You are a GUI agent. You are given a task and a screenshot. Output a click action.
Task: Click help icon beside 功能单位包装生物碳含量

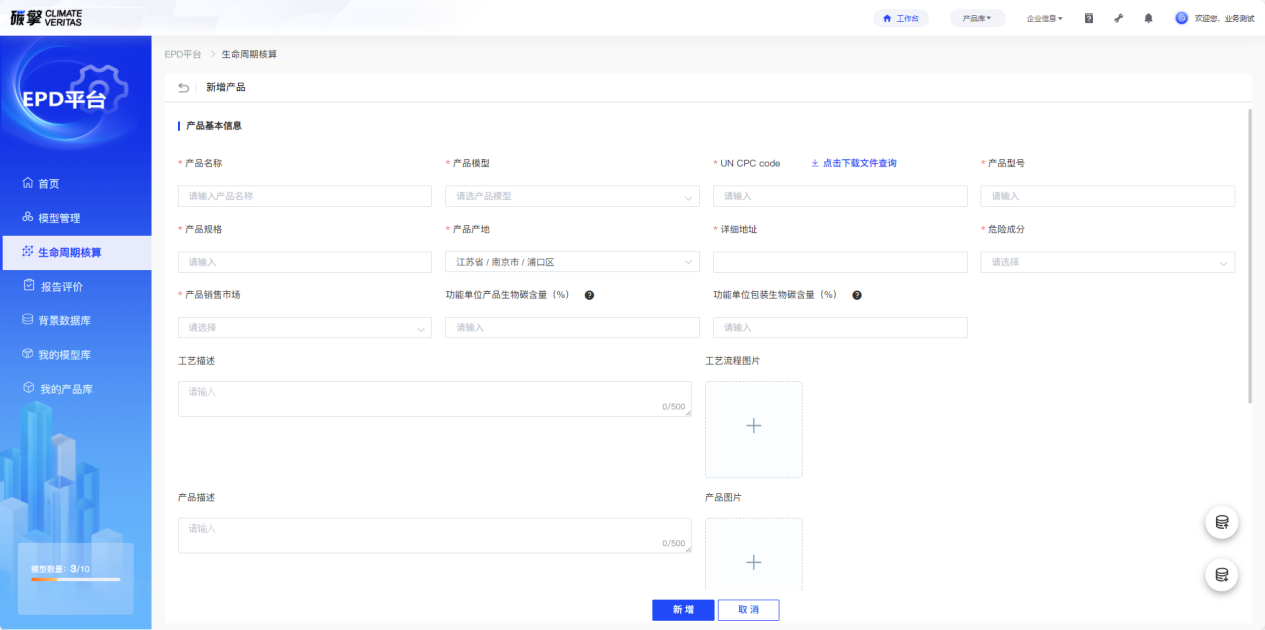[x=857, y=296]
